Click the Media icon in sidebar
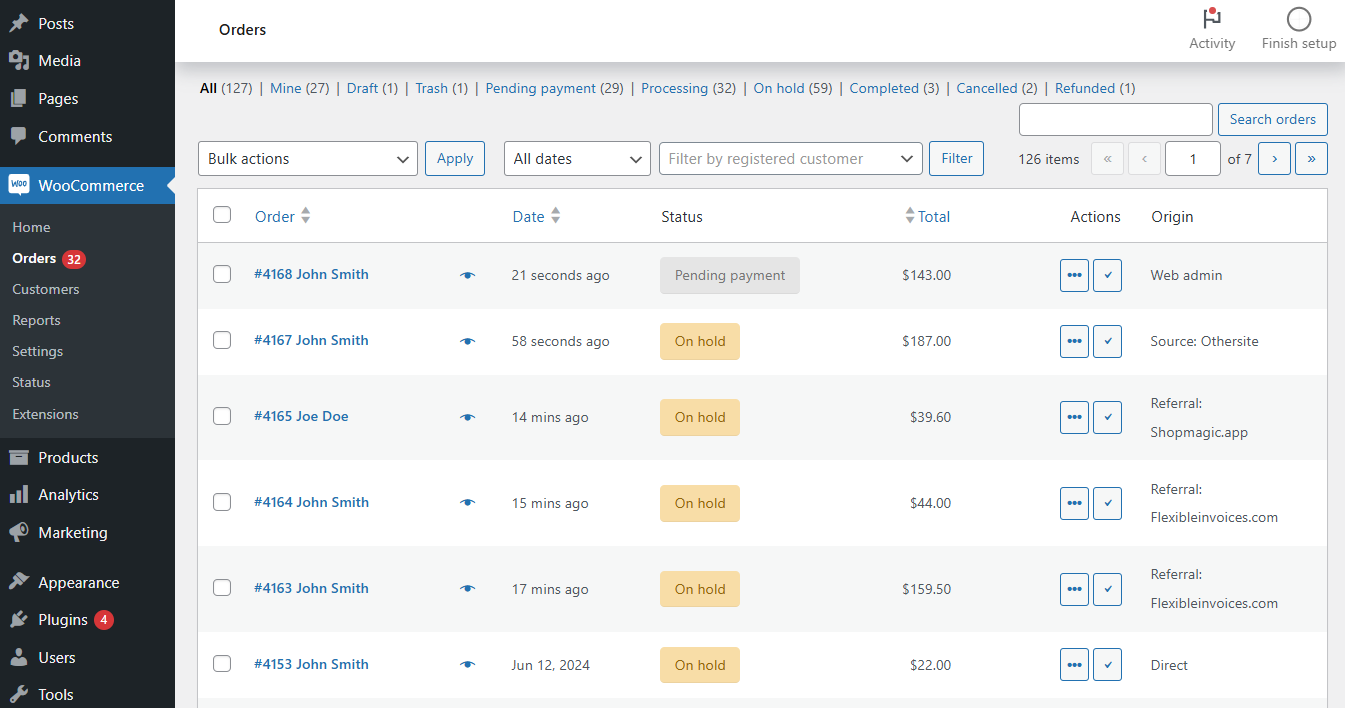This screenshot has height=708, width=1345. (18, 61)
